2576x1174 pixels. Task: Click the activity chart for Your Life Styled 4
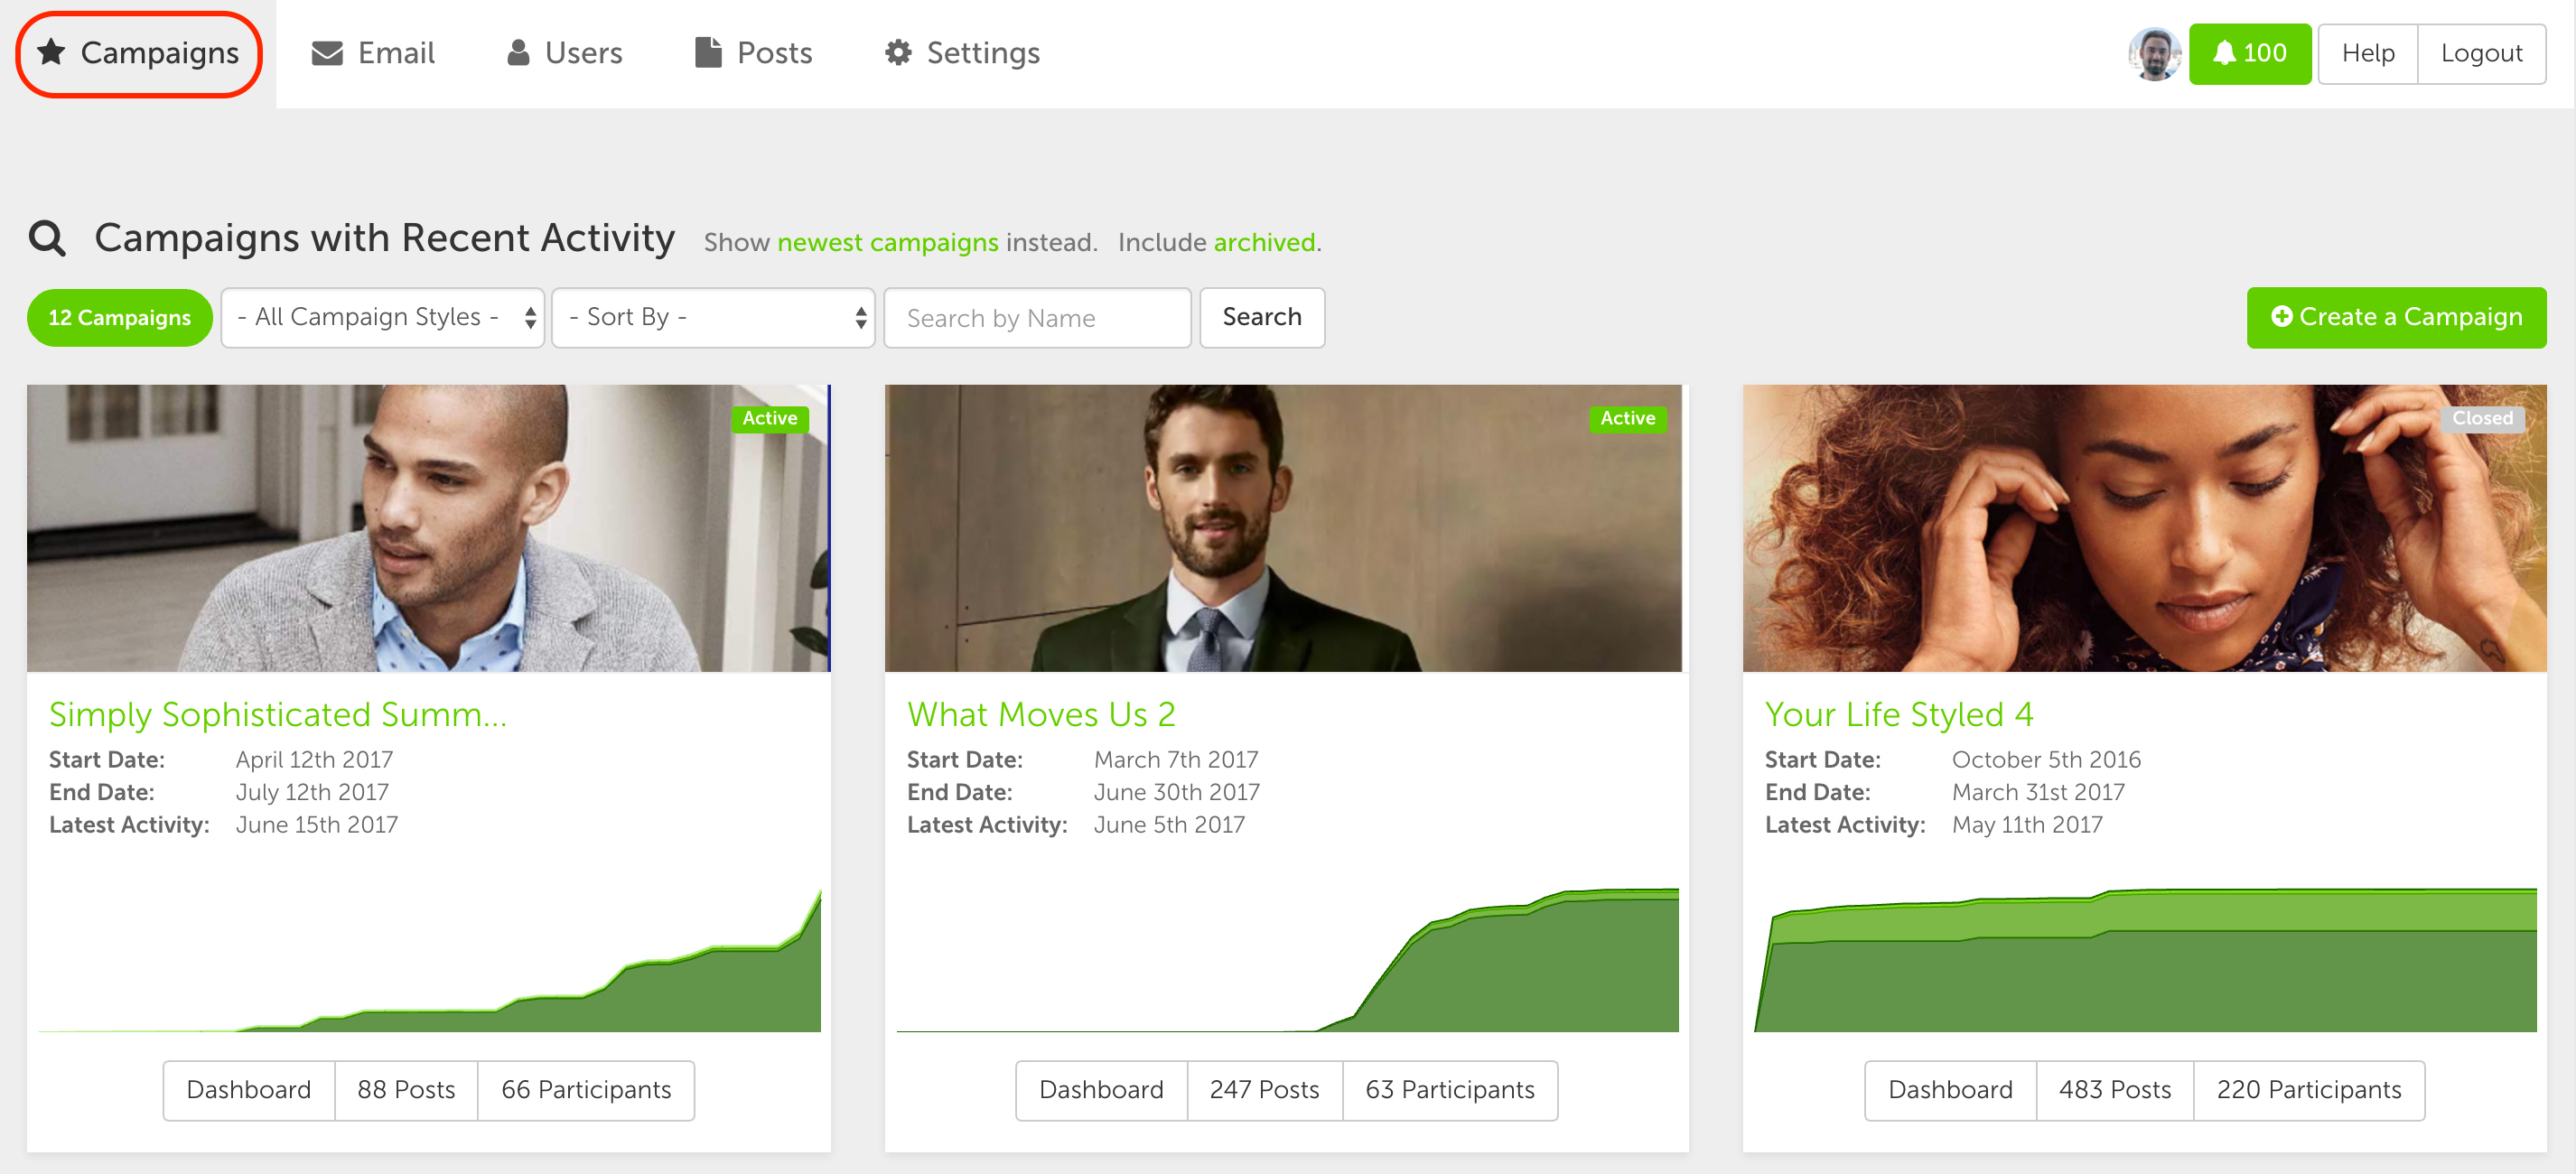(x=2145, y=960)
